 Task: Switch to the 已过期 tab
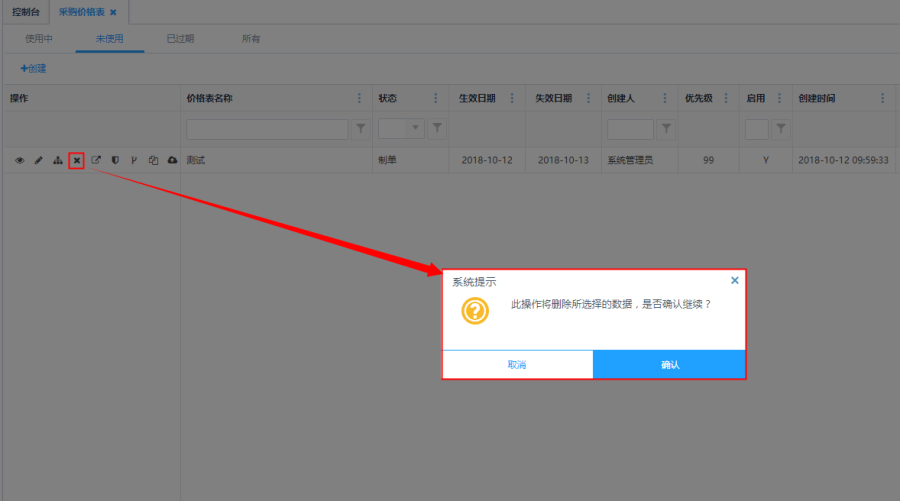point(180,39)
